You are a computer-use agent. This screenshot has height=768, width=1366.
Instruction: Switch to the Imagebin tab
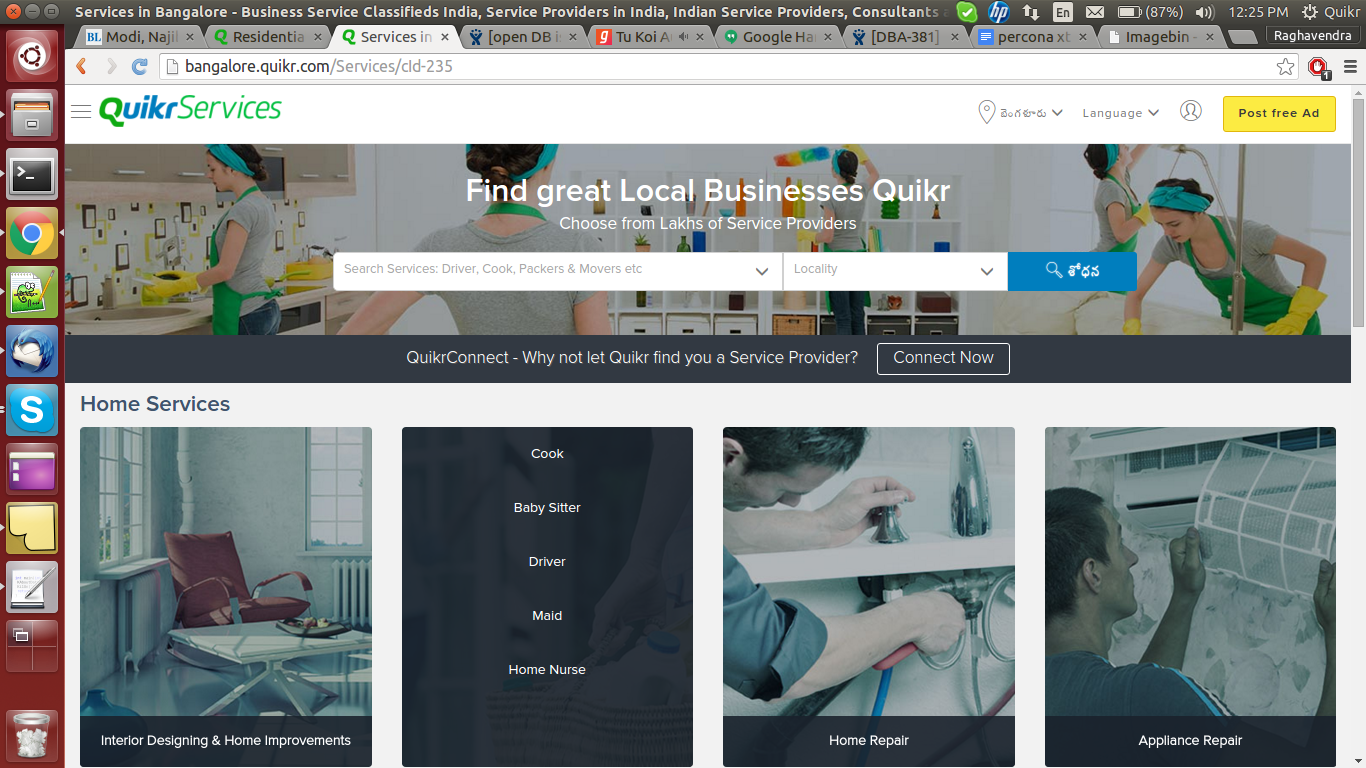[1162, 37]
